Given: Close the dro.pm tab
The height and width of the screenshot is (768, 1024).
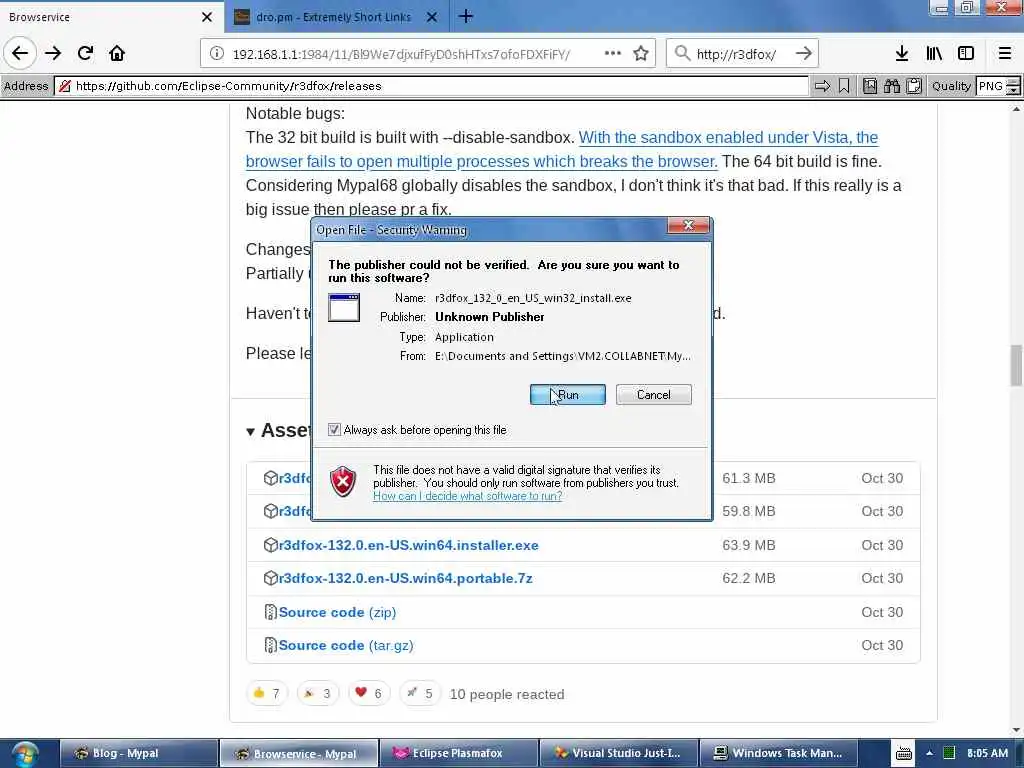Looking at the screenshot, I should point(432,17).
